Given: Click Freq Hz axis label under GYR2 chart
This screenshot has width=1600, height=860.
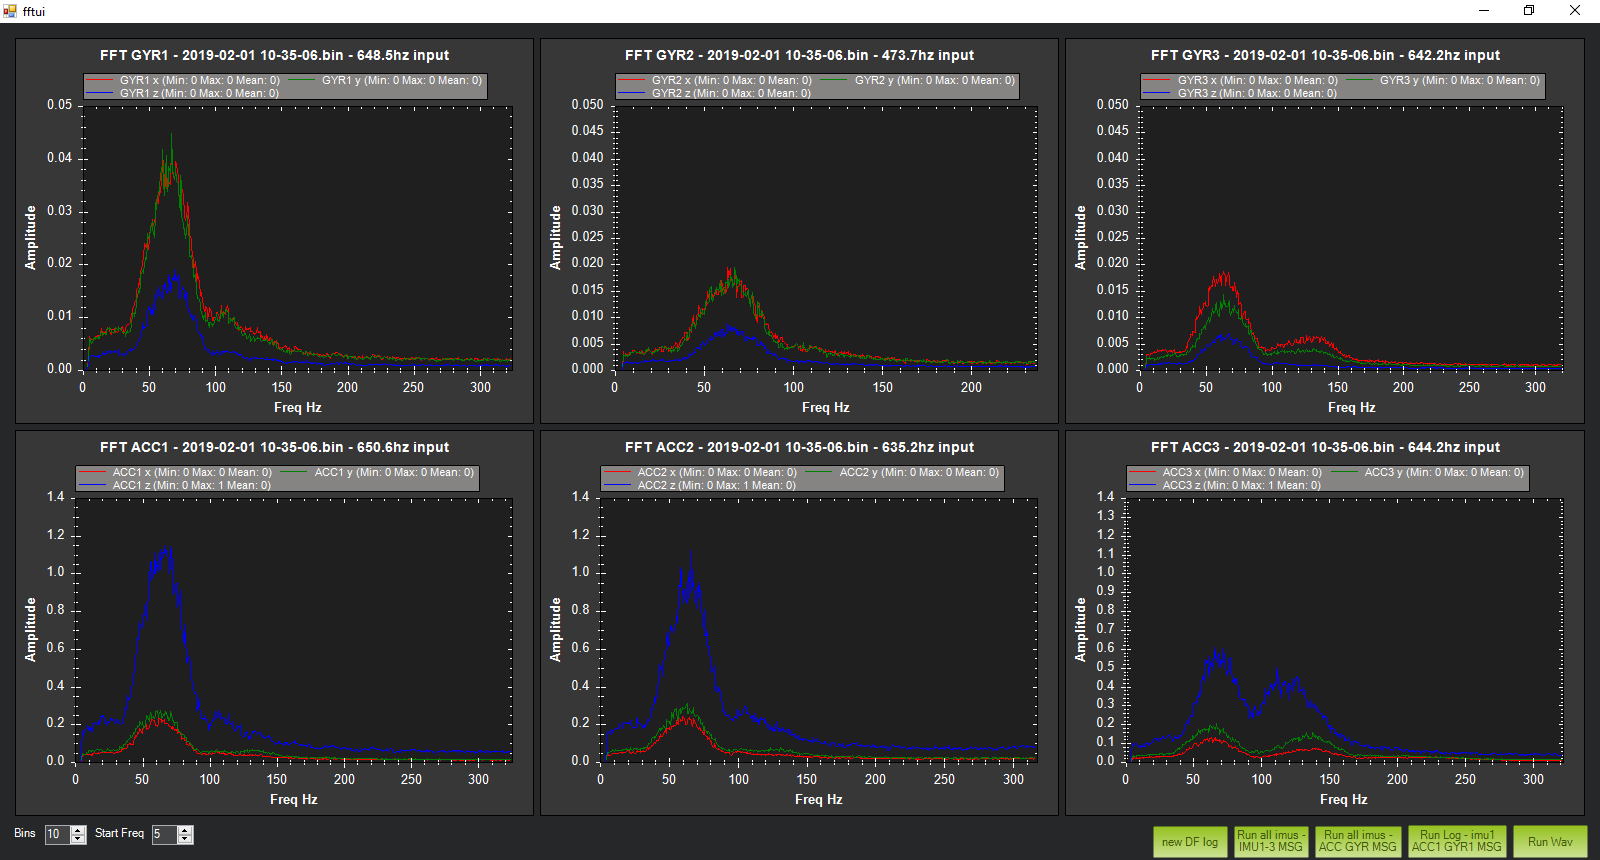Looking at the screenshot, I should tap(825, 407).
